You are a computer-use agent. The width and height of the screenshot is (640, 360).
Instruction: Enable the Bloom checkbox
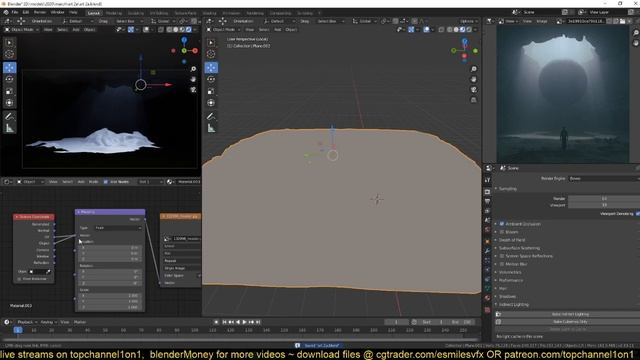[x=502, y=232]
